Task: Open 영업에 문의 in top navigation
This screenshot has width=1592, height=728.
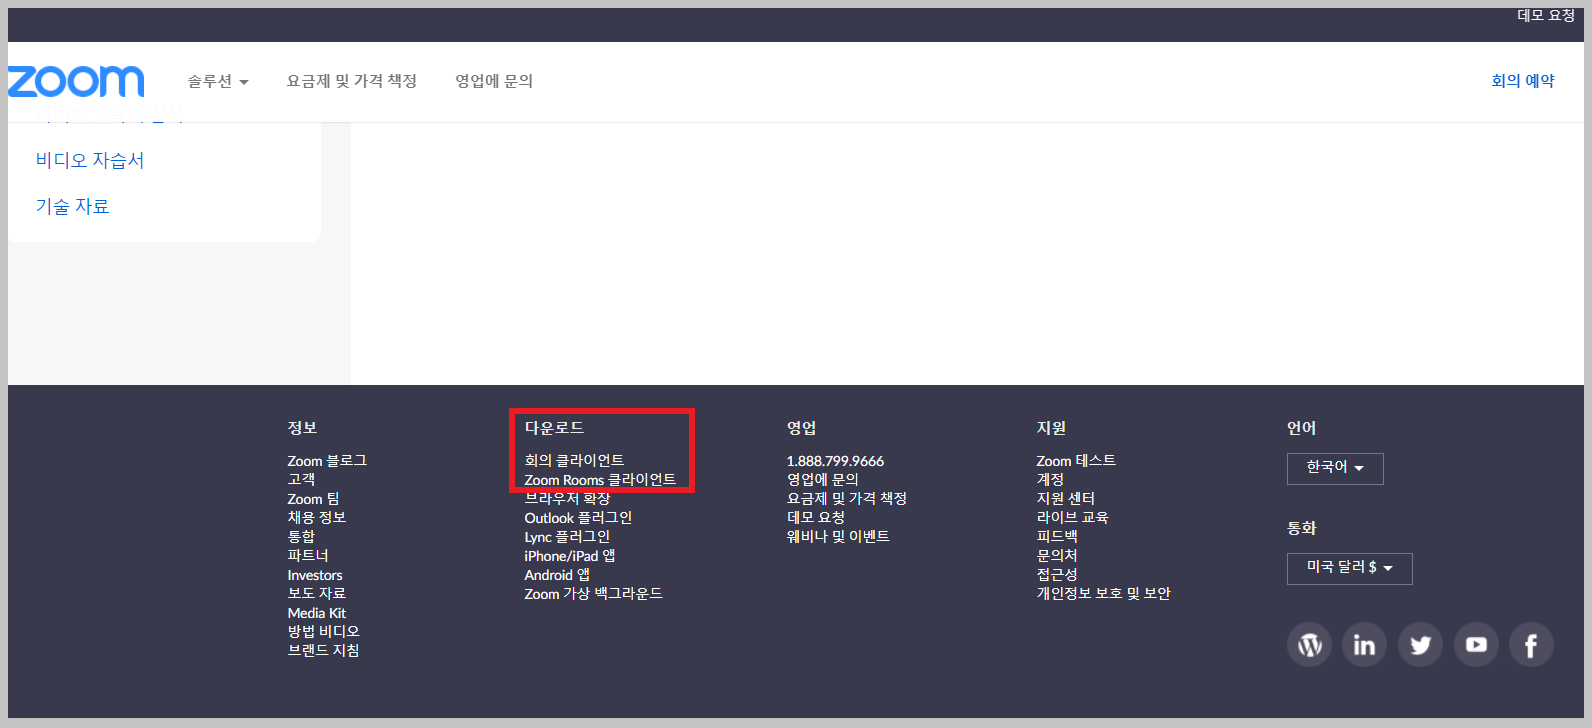Action: pos(494,81)
